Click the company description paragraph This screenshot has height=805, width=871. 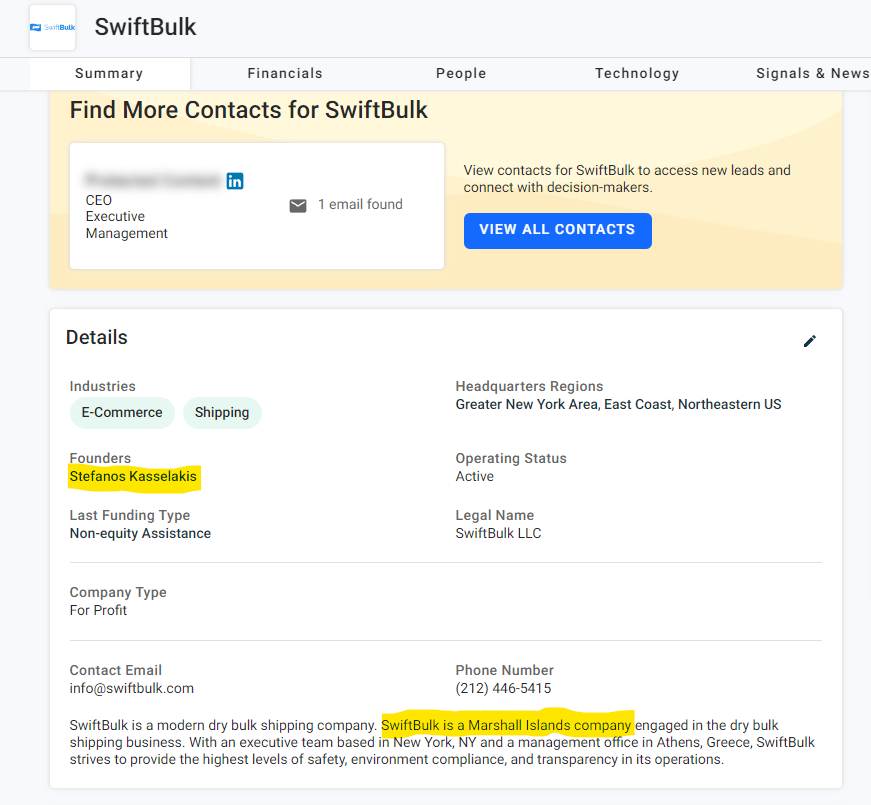coord(442,742)
